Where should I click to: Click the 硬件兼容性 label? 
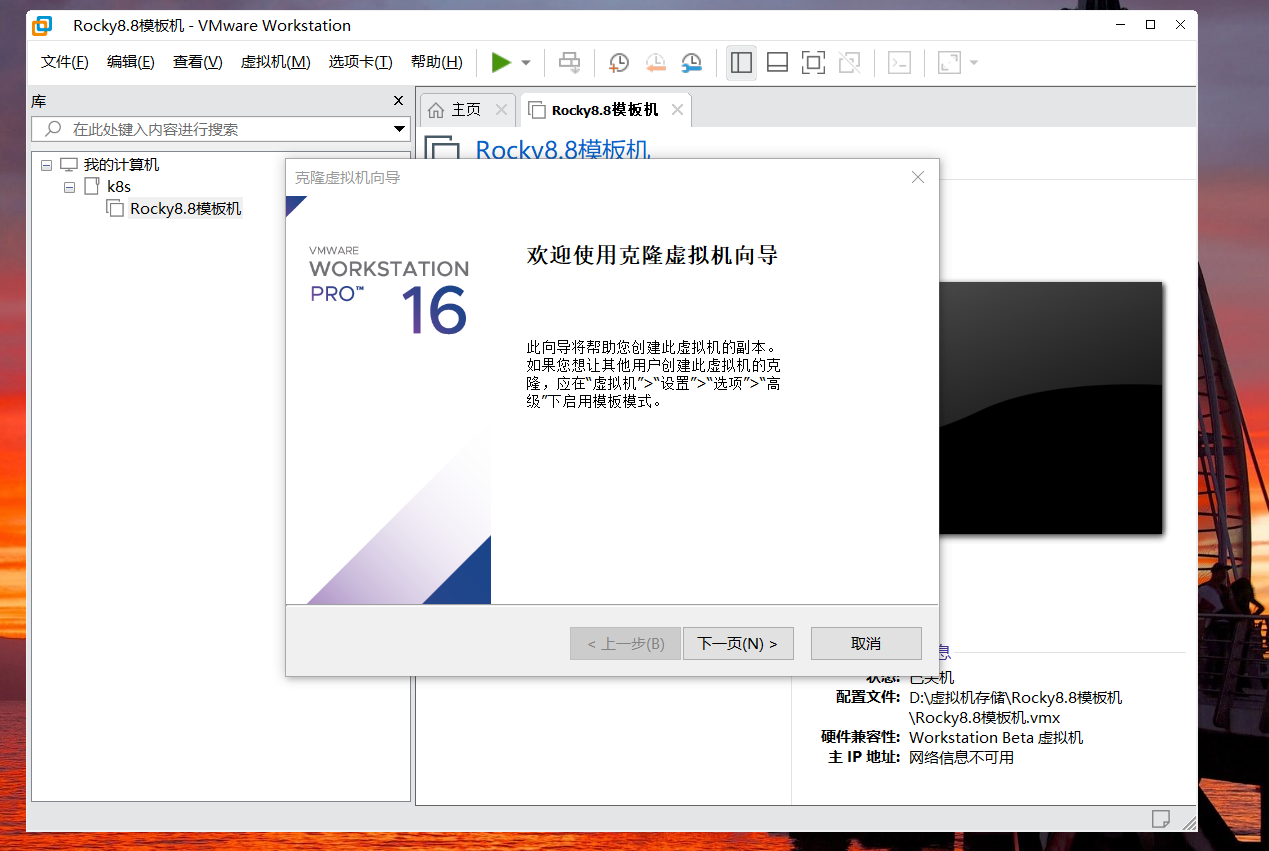pyautogui.click(x=861, y=738)
